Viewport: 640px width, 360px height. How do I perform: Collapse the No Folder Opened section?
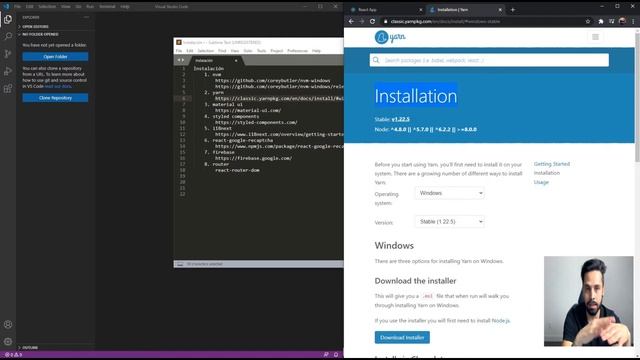click(x=40, y=35)
